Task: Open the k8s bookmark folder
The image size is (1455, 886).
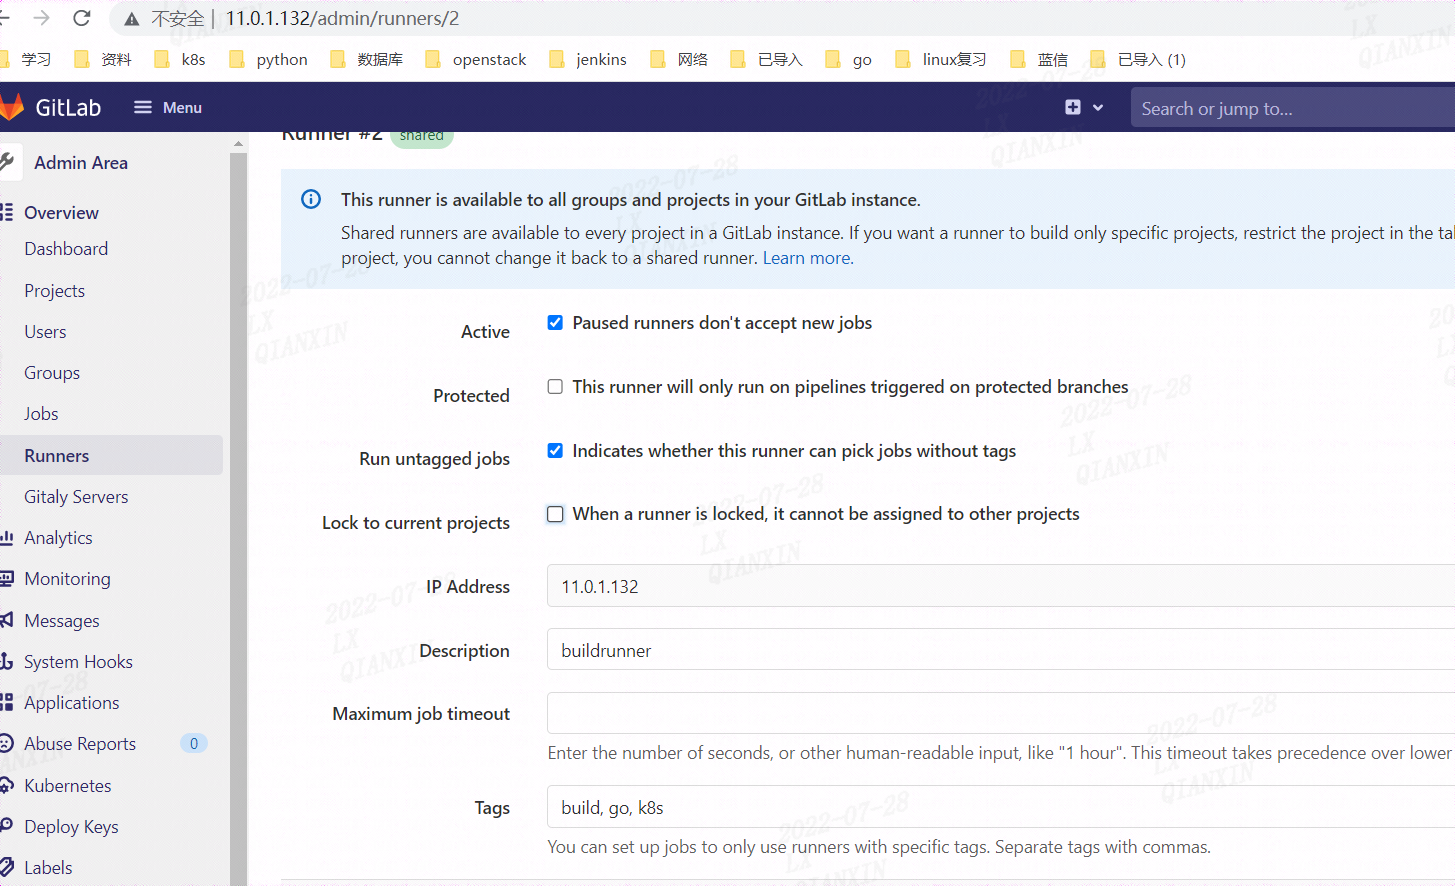Action: (x=180, y=60)
